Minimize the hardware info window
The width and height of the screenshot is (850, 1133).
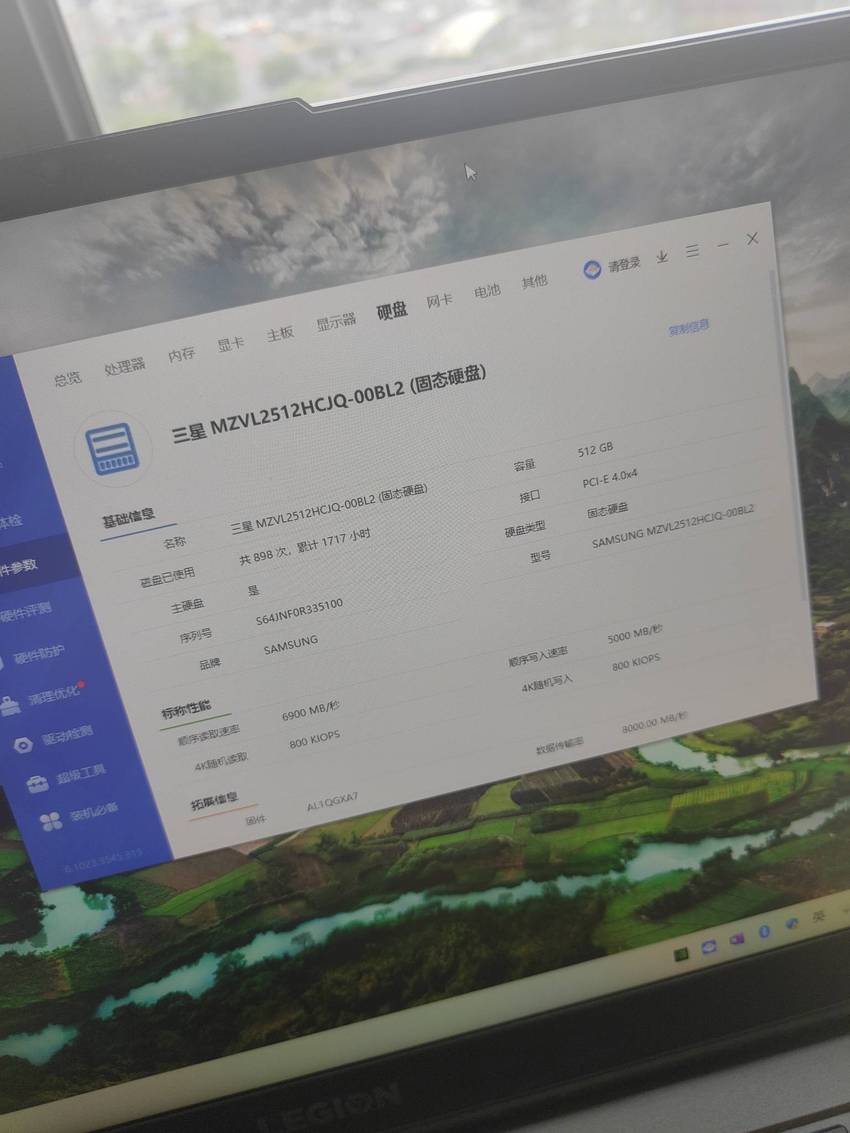(723, 245)
